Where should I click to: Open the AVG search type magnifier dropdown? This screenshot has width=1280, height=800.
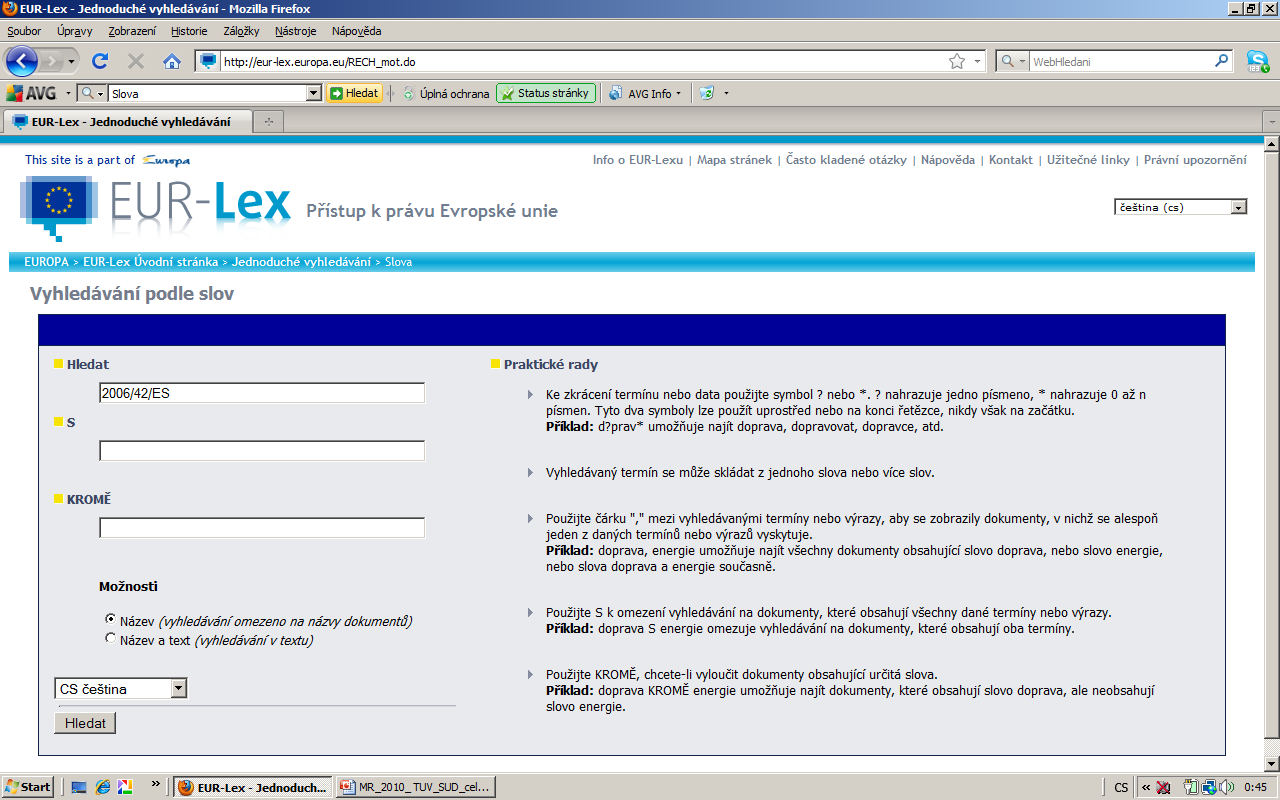coord(91,93)
